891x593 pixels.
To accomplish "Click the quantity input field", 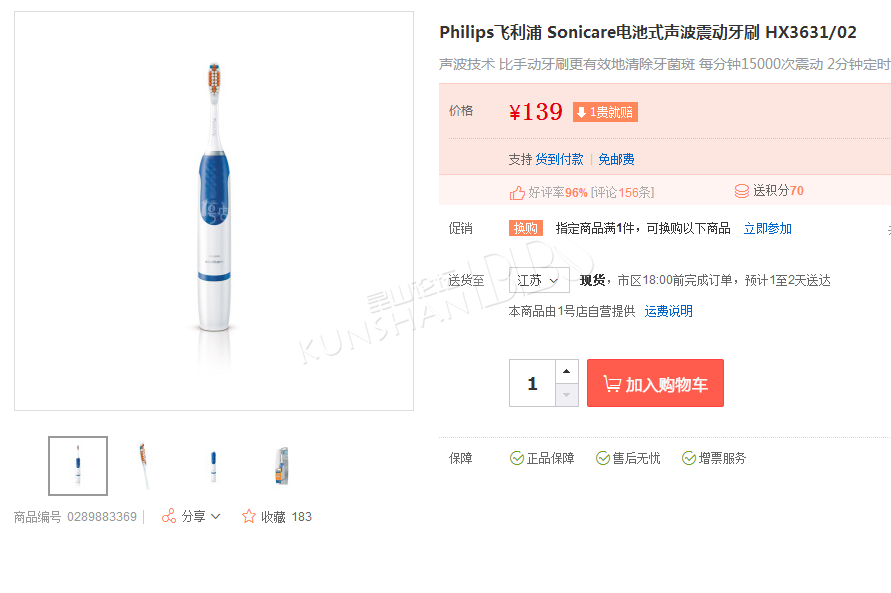I will pyautogui.click(x=532, y=383).
